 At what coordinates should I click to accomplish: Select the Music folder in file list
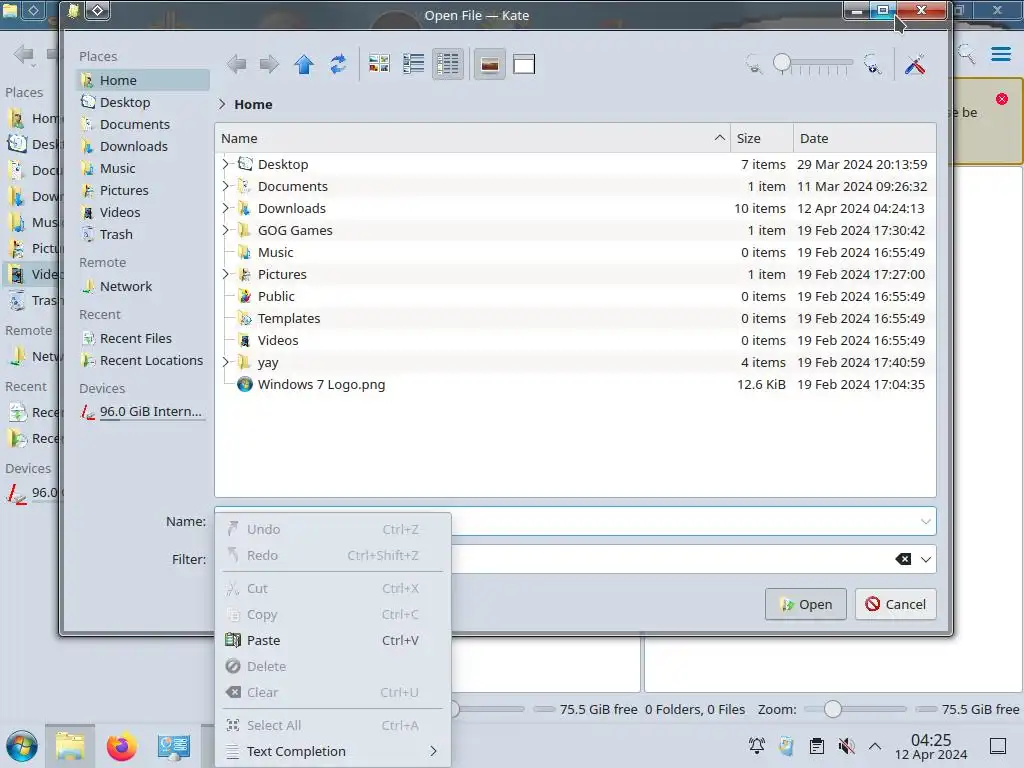[575, 252]
